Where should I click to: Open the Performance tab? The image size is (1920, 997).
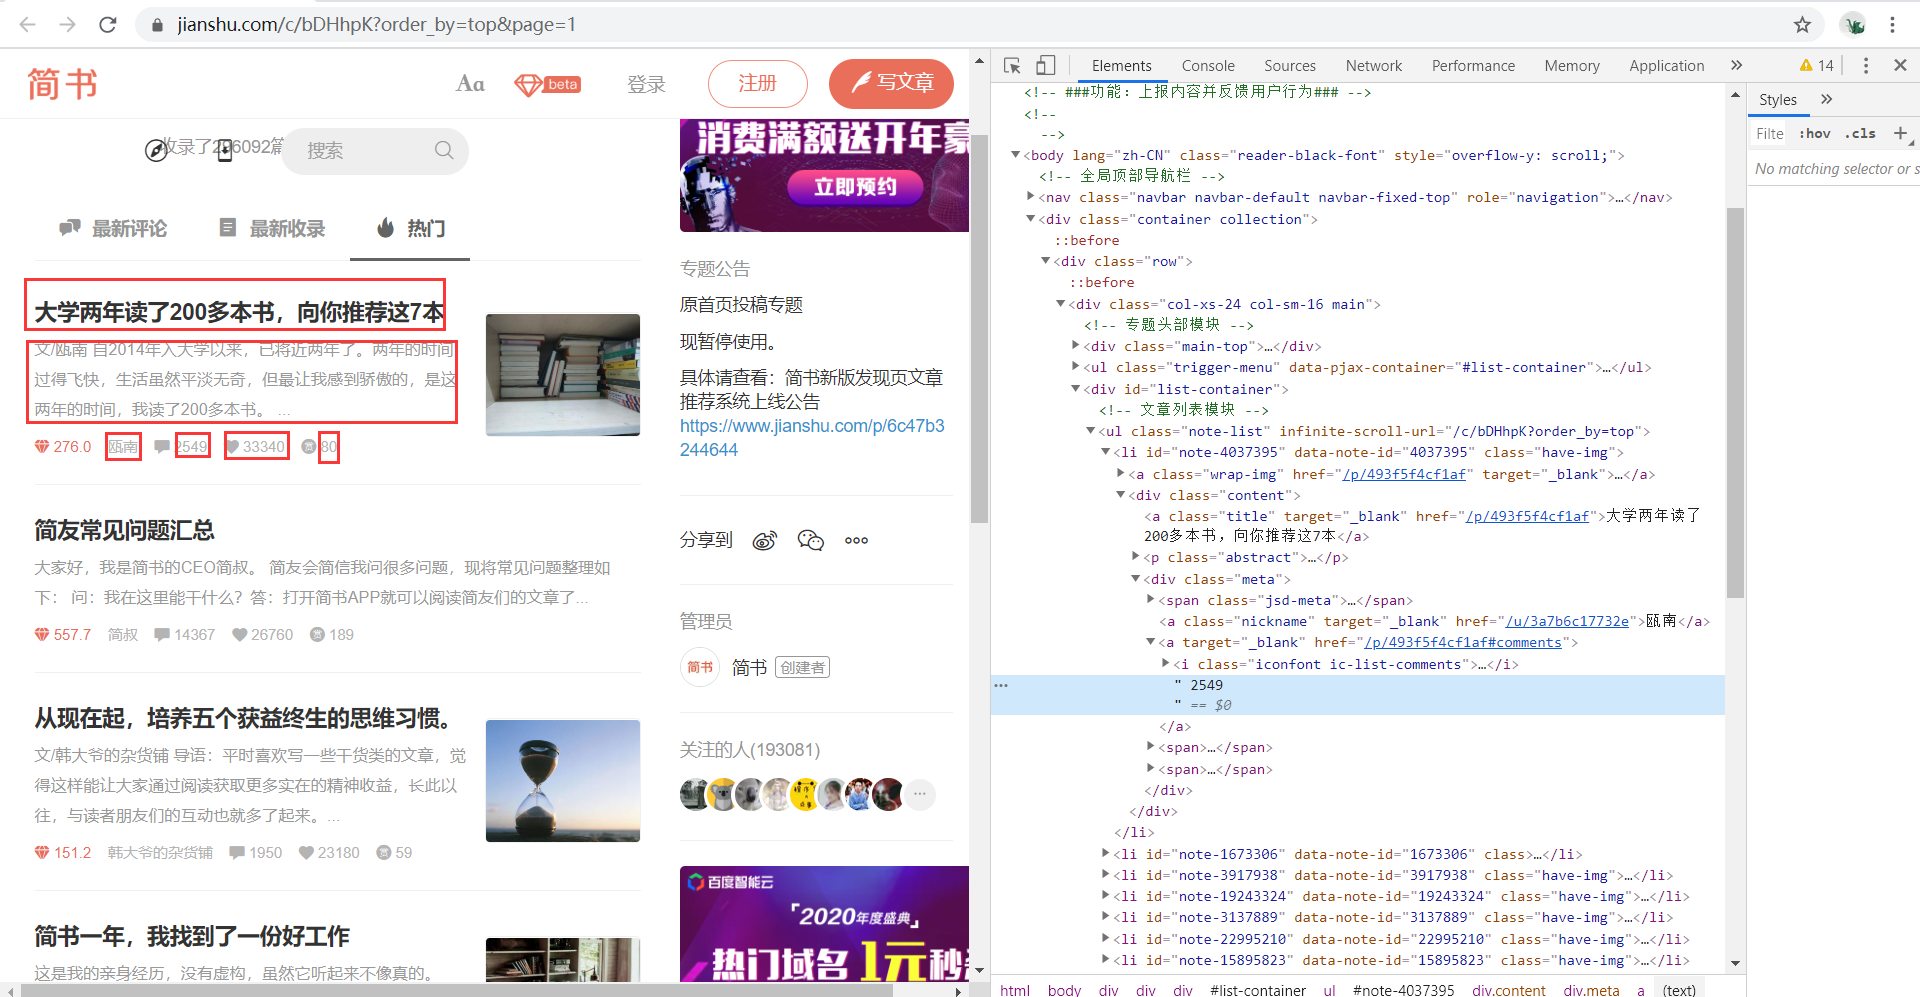[1473, 65]
